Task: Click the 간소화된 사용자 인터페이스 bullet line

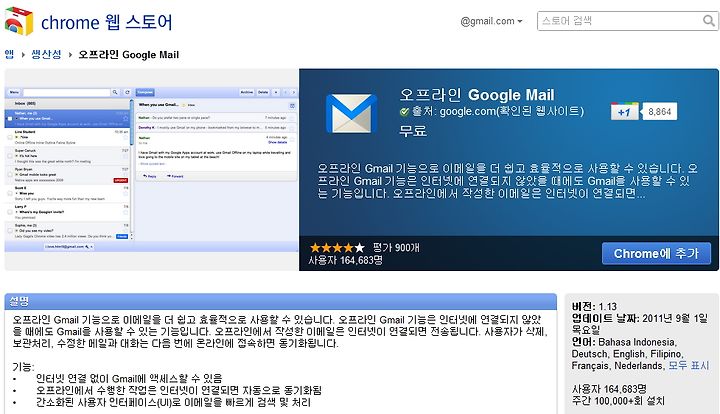Action: point(173,403)
